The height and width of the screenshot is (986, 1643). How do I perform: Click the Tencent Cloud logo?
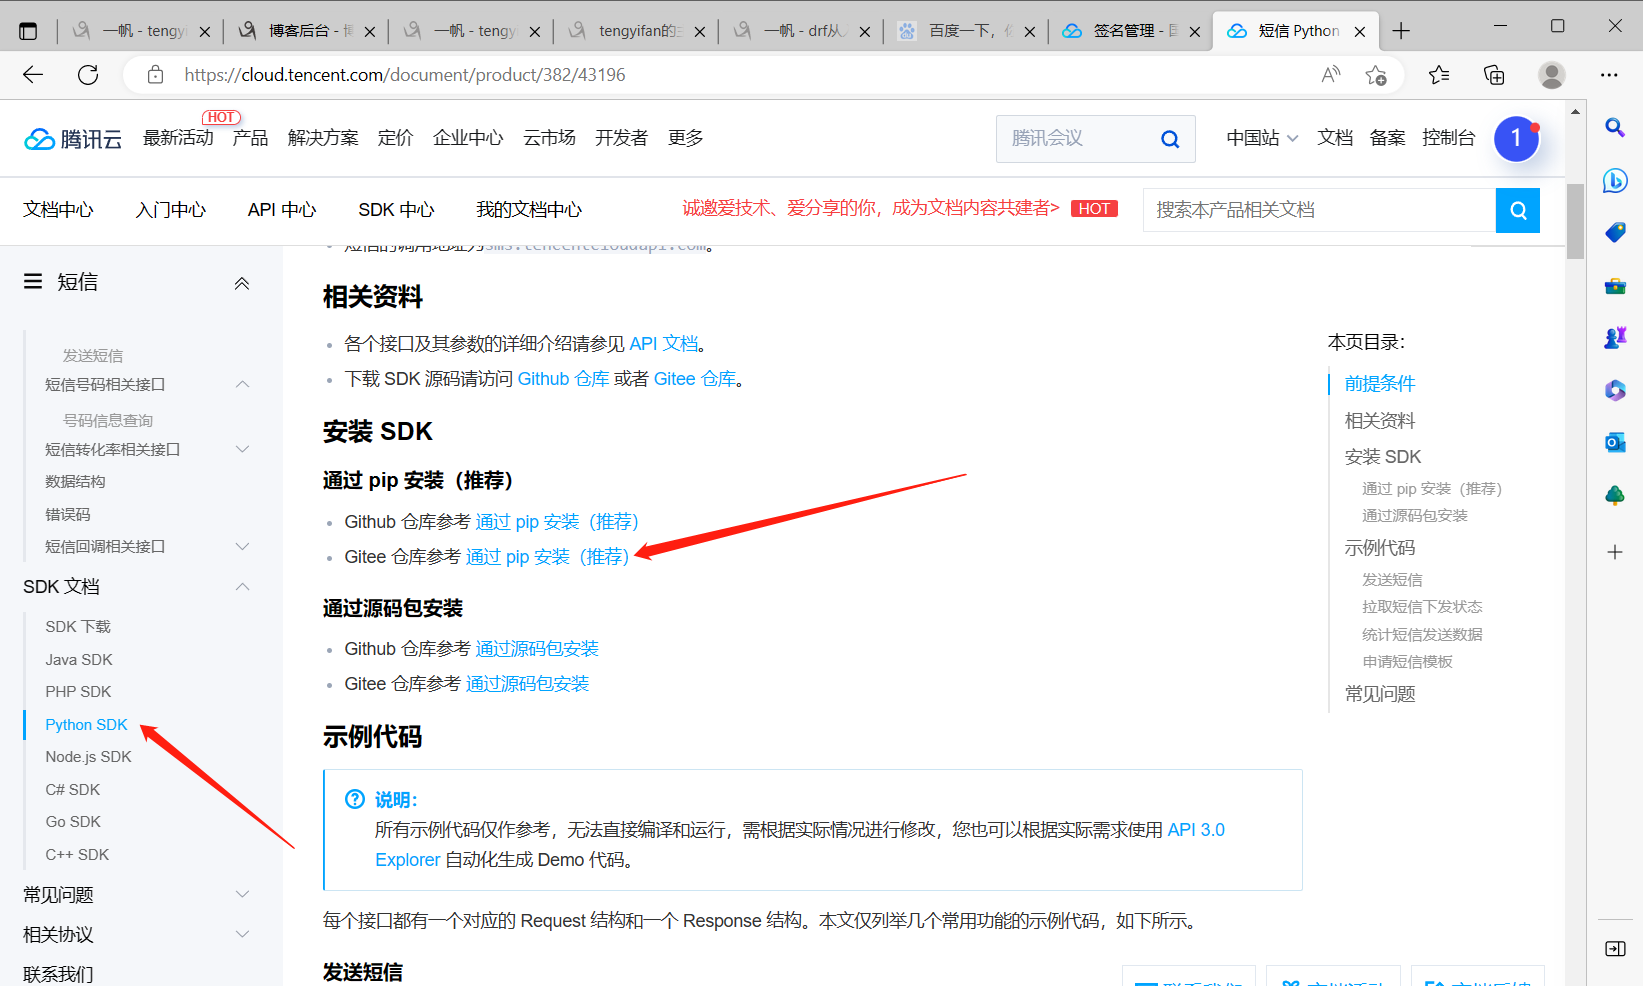[x=73, y=139]
